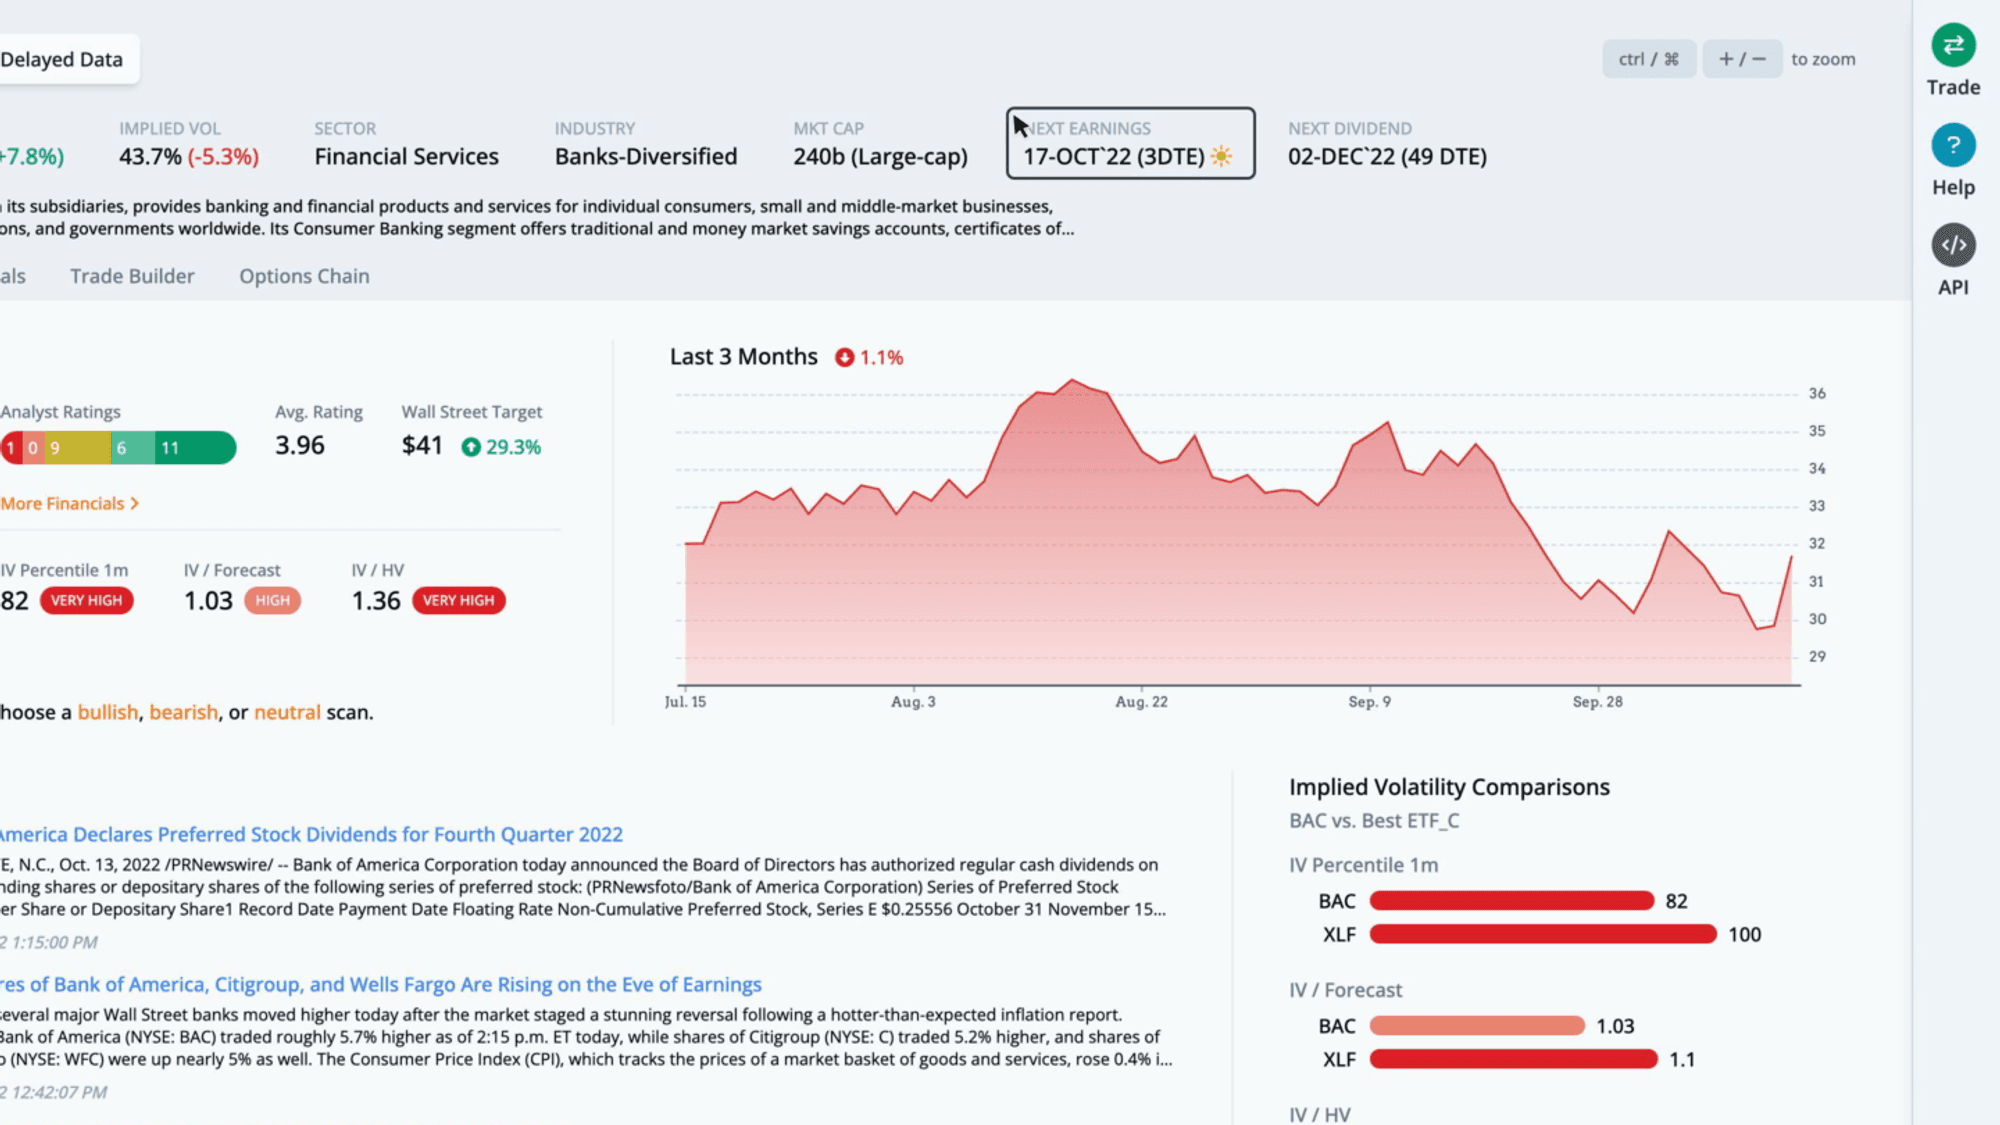Image resolution: width=2000 pixels, height=1125 pixels.
Task: Click the price chart peak near Aug. 22
Action: [1072, 380]
